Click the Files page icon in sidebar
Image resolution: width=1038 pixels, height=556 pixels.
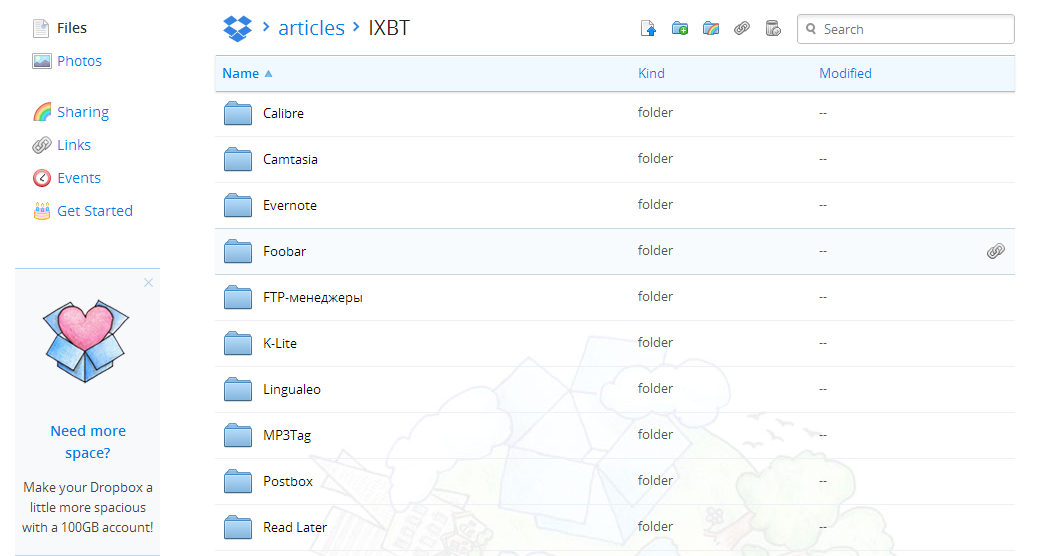tap(41, 28)
